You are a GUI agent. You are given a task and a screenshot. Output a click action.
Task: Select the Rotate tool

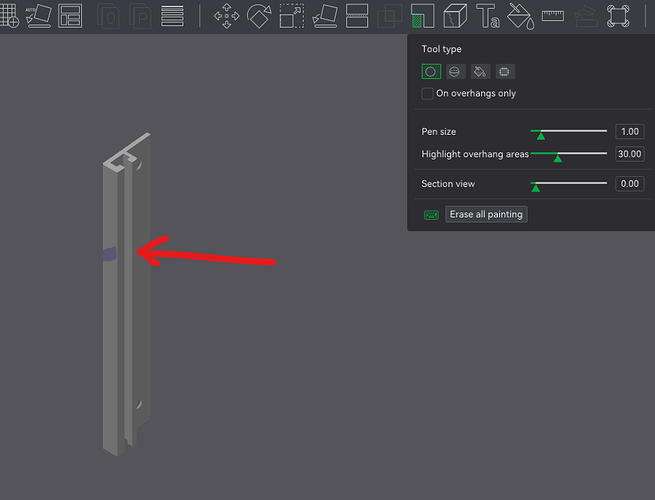pyautogui.click(x=259, y=16)
